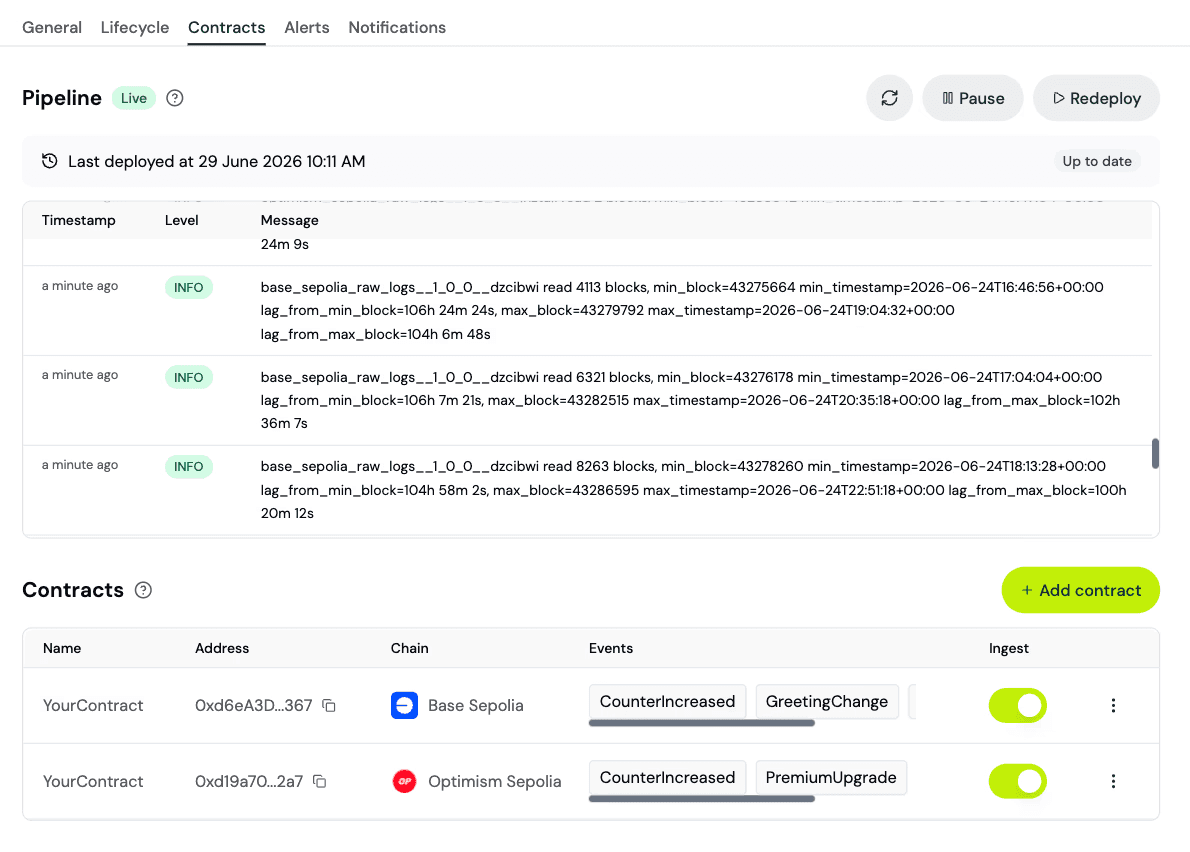The width and height of the screenshot is (1190, 852).
Task: Click the last-deployed history clock icon
Action: coord(50,161)
